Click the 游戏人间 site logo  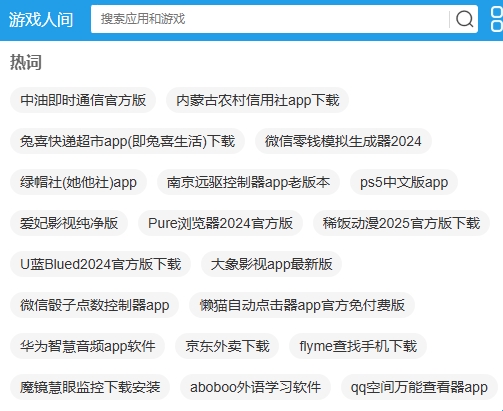[41, 19]
